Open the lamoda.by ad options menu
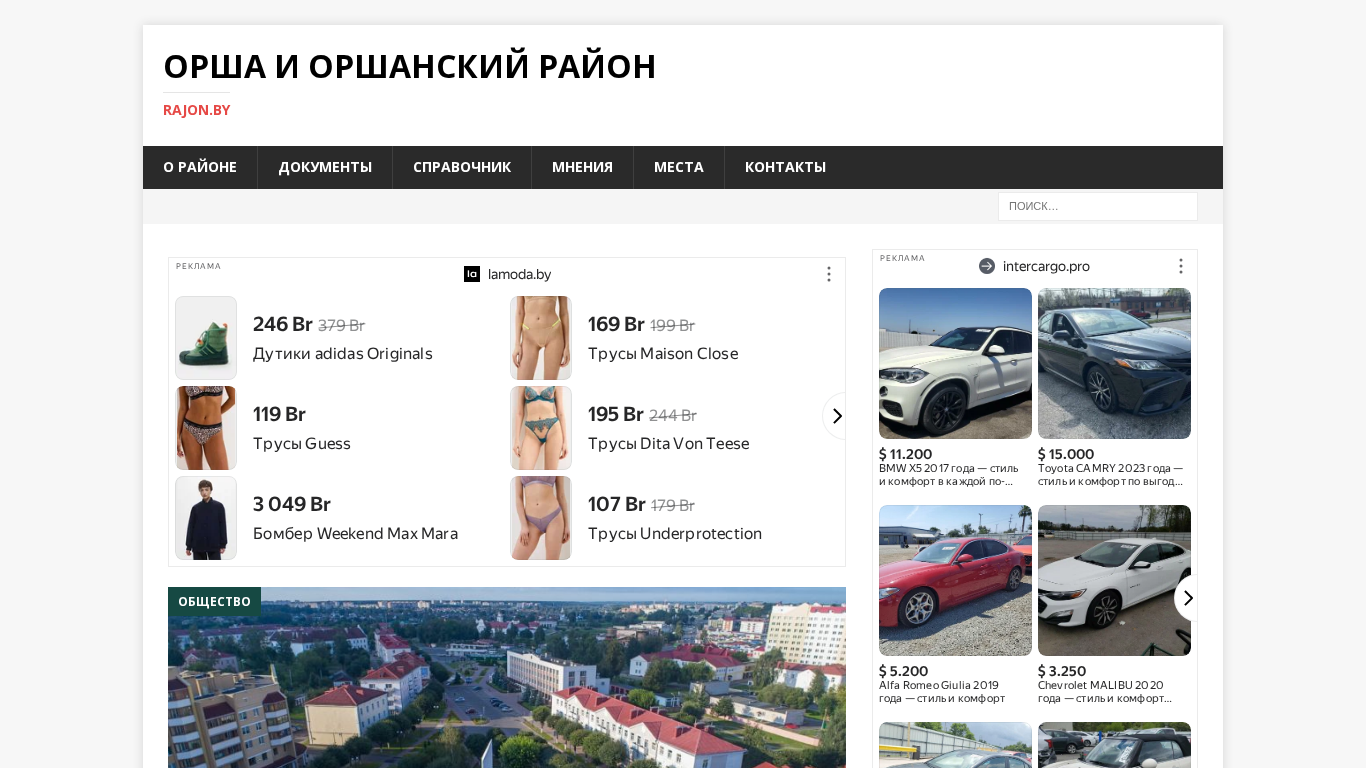This screenshot has width=1366, height=768. pos(828,274)
